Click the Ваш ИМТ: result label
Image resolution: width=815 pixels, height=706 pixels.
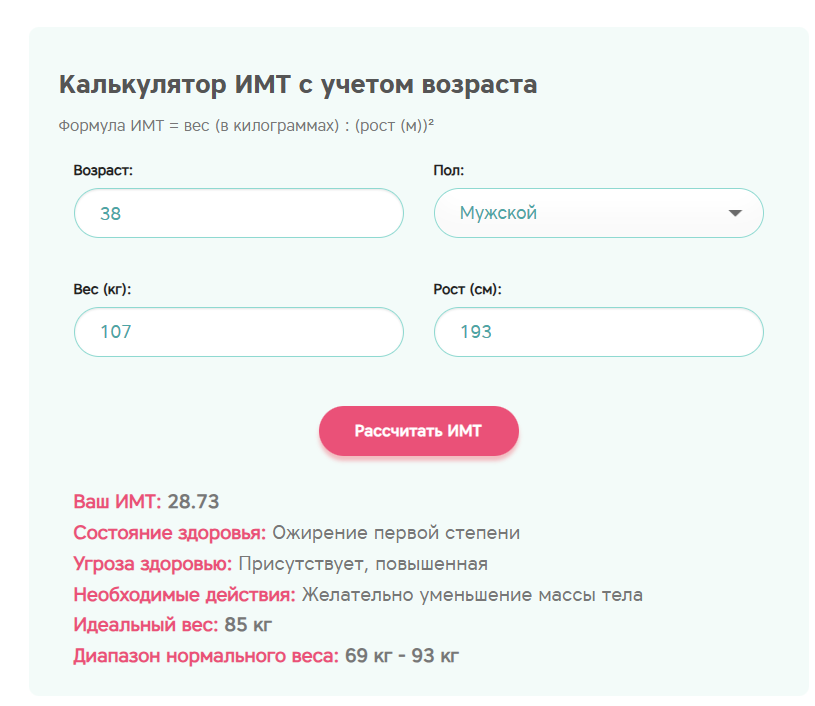117,502
